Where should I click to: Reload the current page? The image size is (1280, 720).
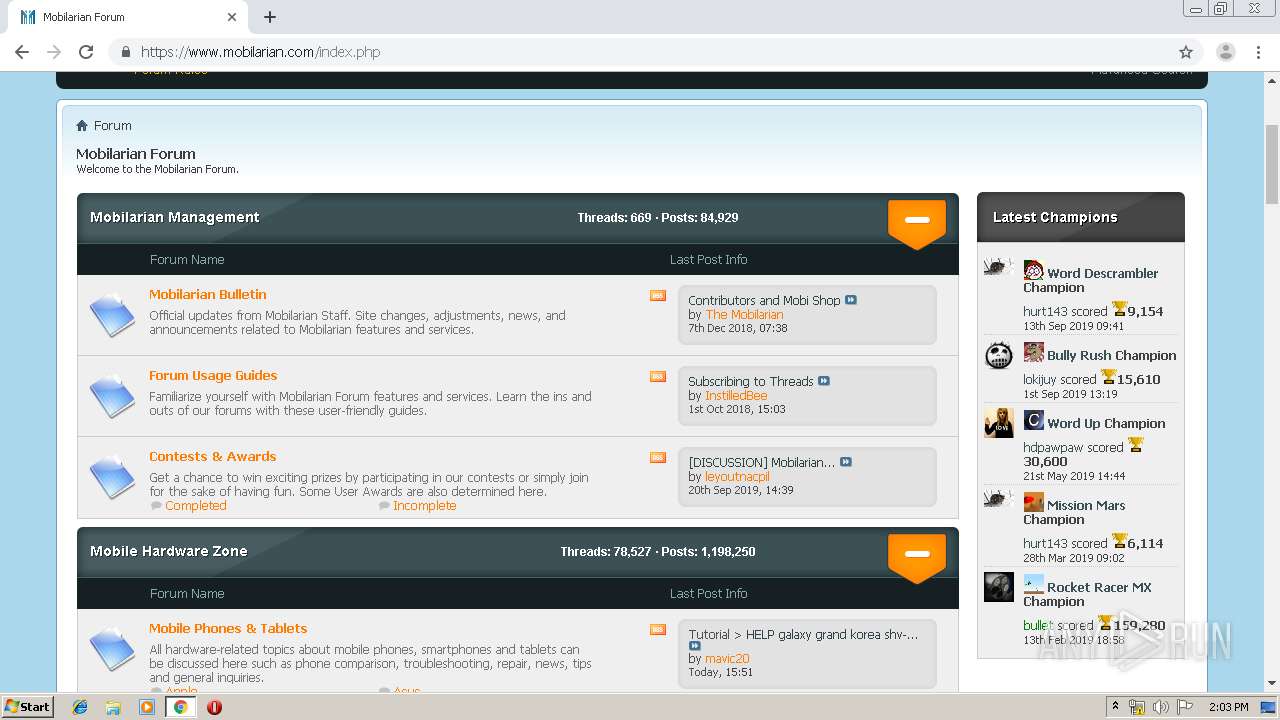coord(86,52)
